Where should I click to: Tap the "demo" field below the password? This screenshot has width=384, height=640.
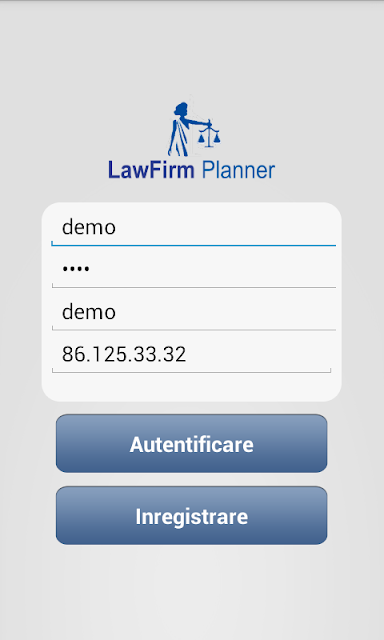coord(193,312)
